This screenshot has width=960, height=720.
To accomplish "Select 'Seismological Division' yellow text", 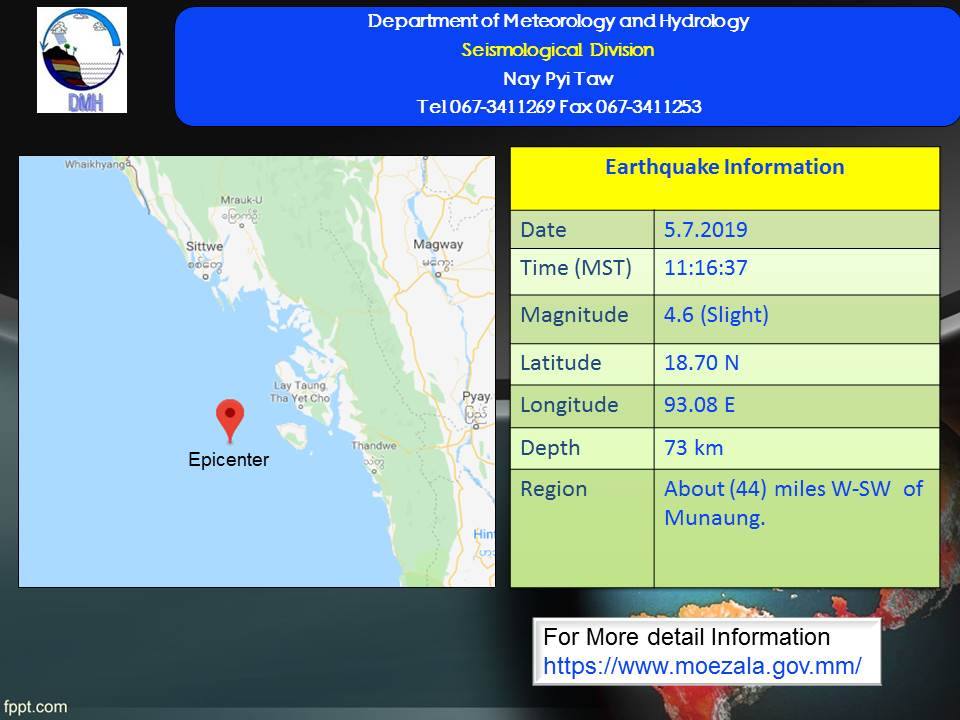I will (558, 50).
